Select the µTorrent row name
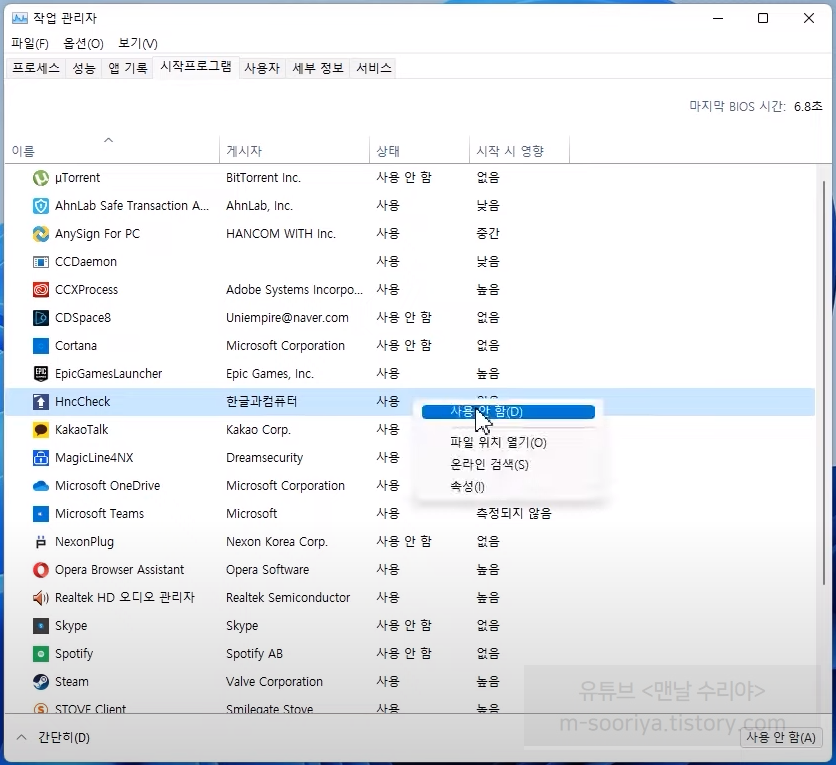The image size is (836, 765). (x=77, y=178)
